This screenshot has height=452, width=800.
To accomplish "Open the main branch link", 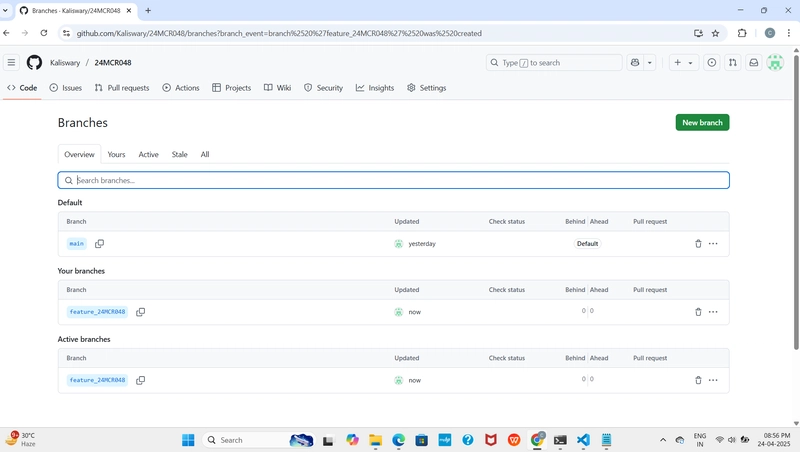I will click(x=77, y=244).
